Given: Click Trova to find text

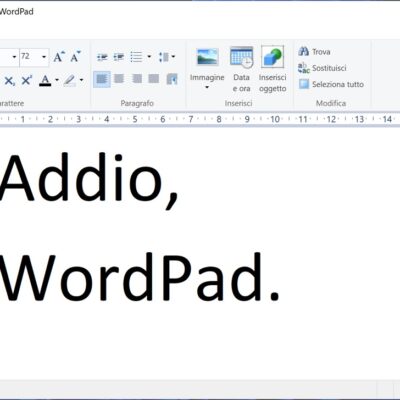Looking at the screenshot, I should (314, 52).
